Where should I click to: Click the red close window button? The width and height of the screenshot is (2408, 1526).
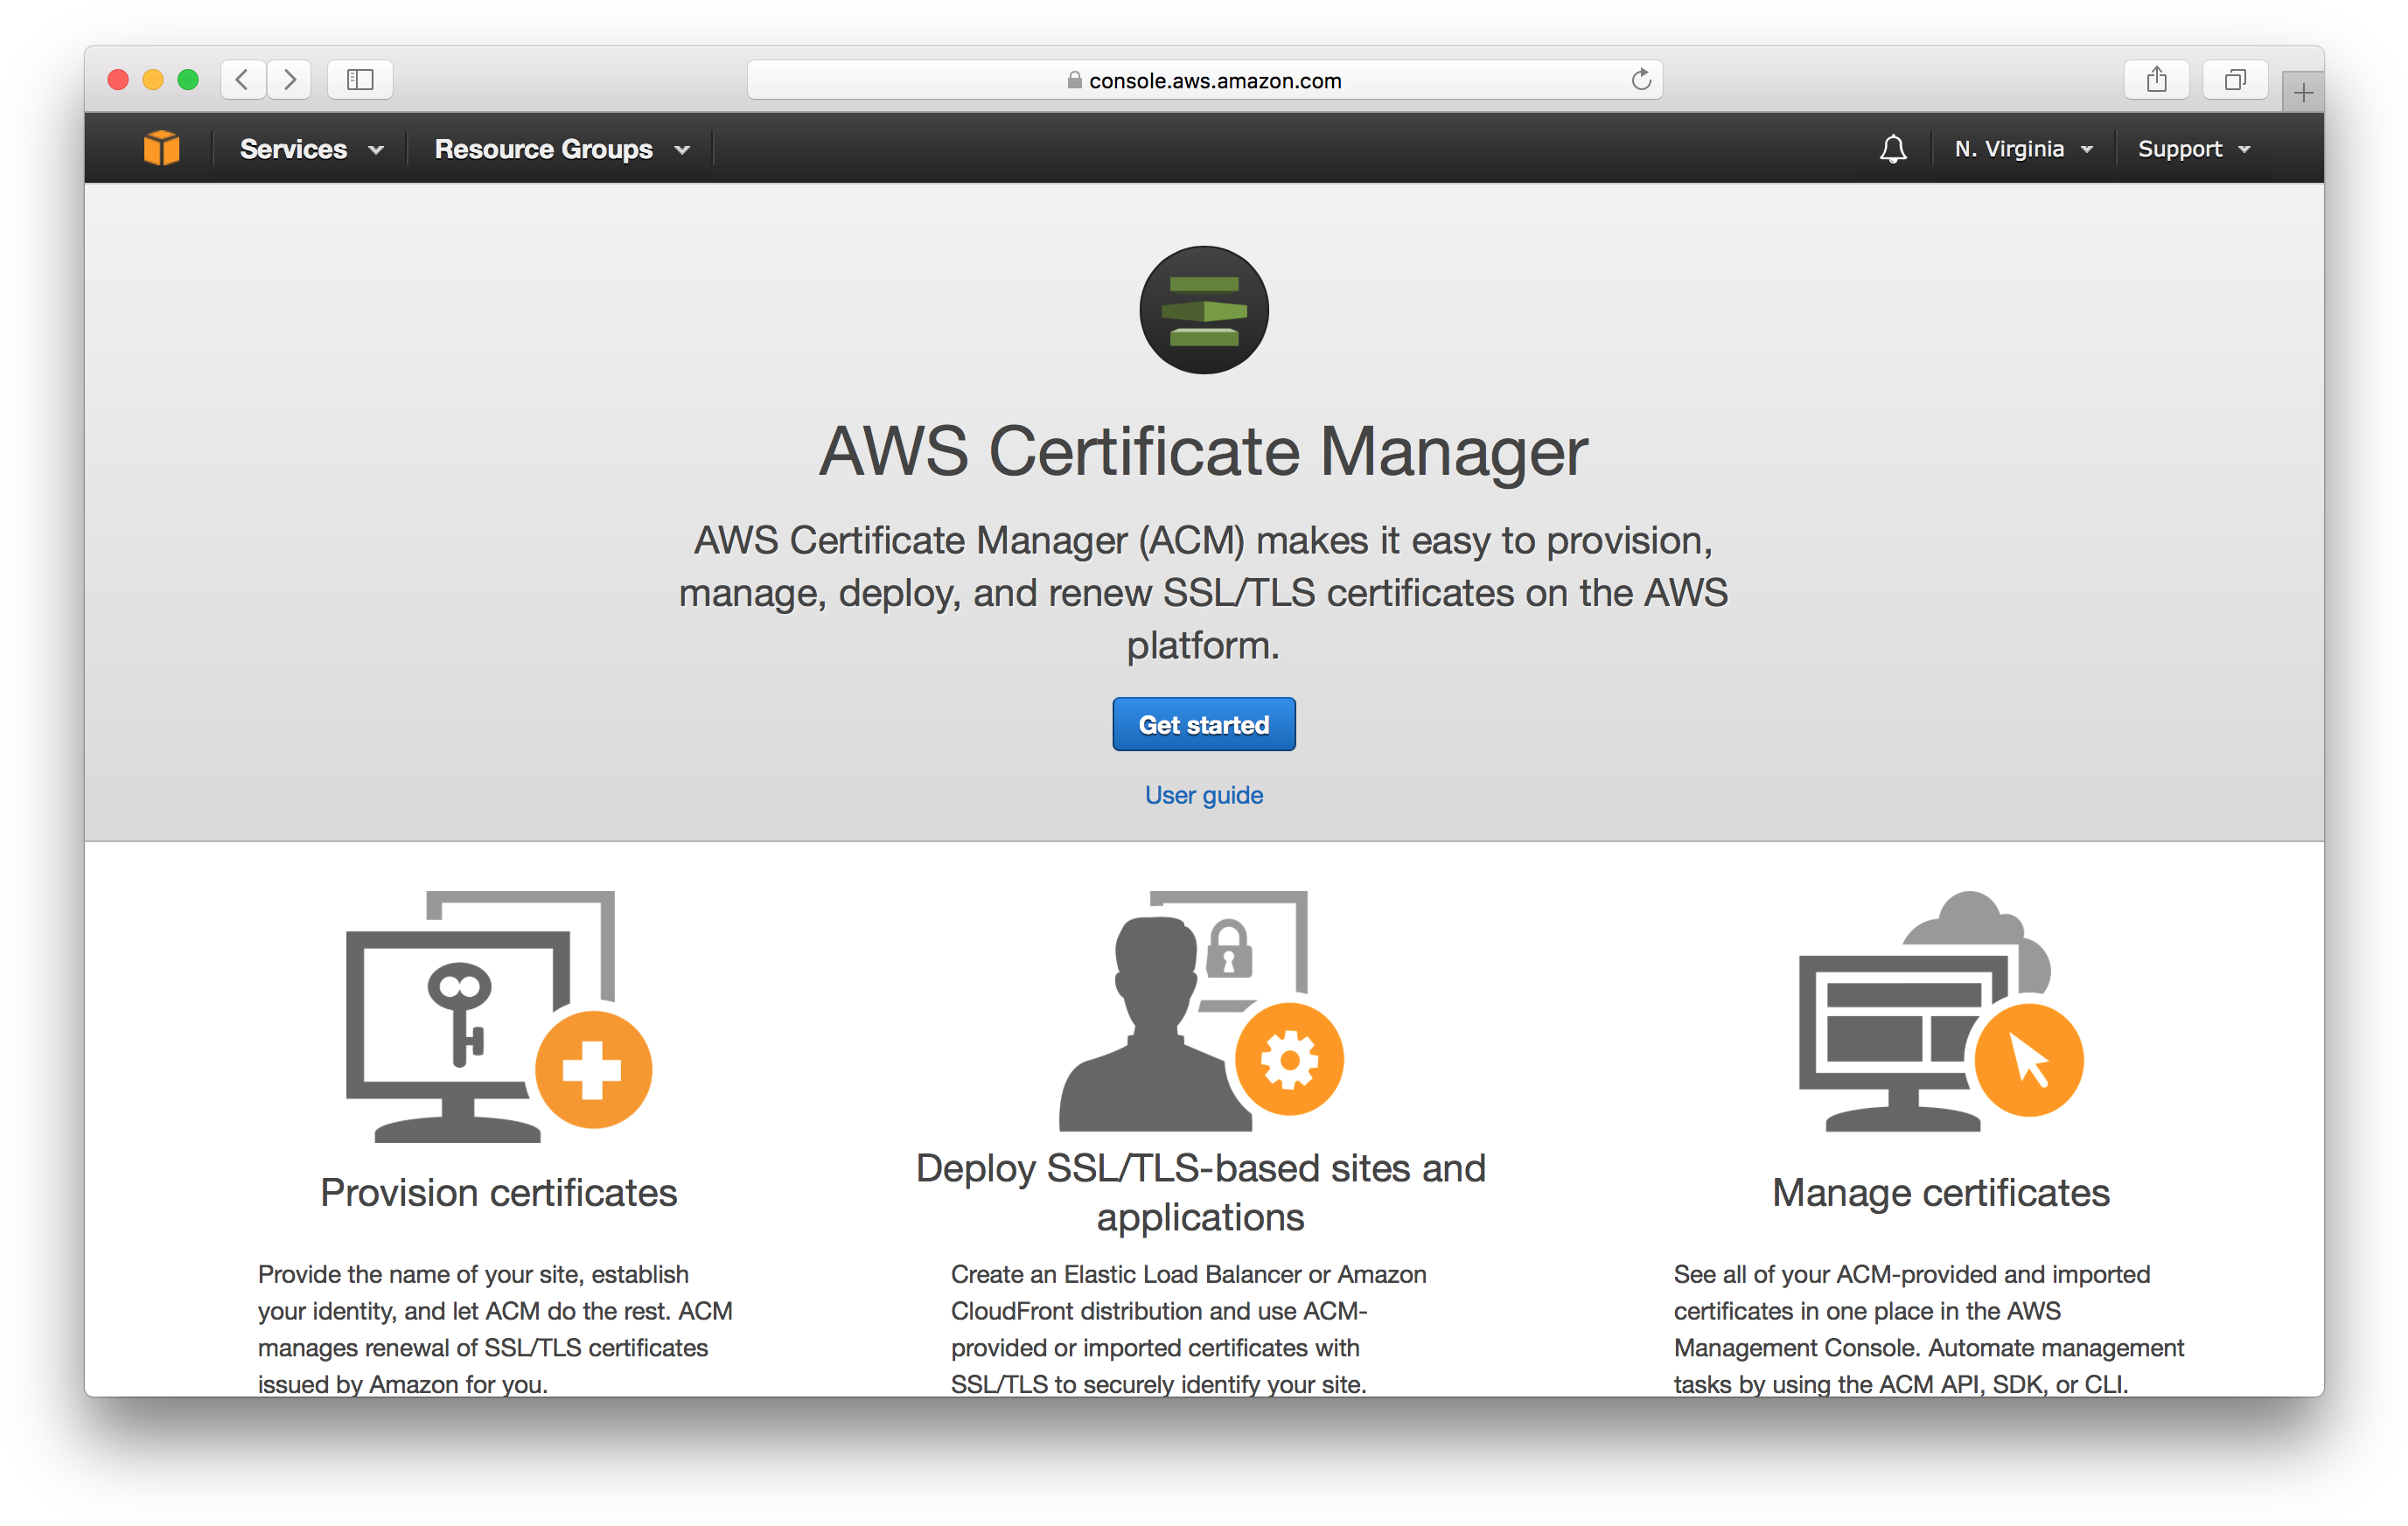118,79
